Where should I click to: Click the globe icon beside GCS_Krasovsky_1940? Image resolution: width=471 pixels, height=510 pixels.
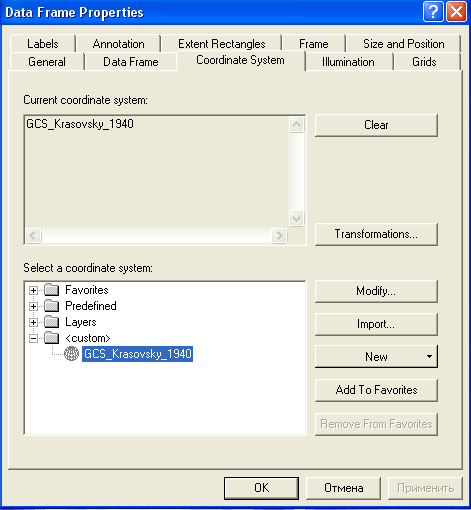[x=71, y=354]
